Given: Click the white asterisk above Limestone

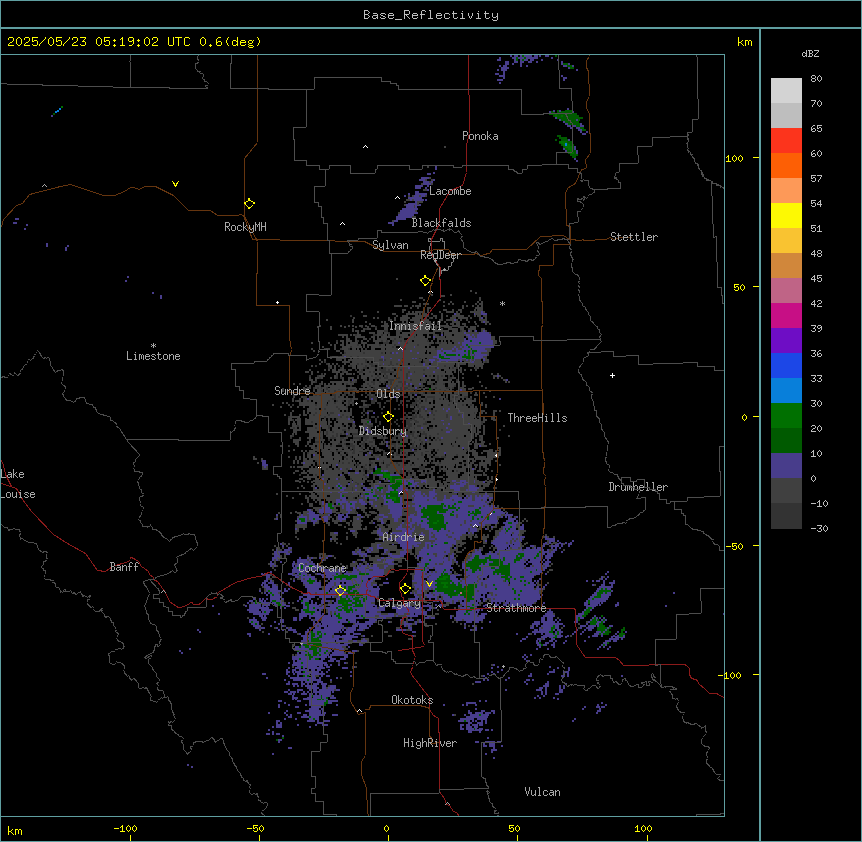Looking at the screenshot, I should pyautogui.click(x=153, y=346).
